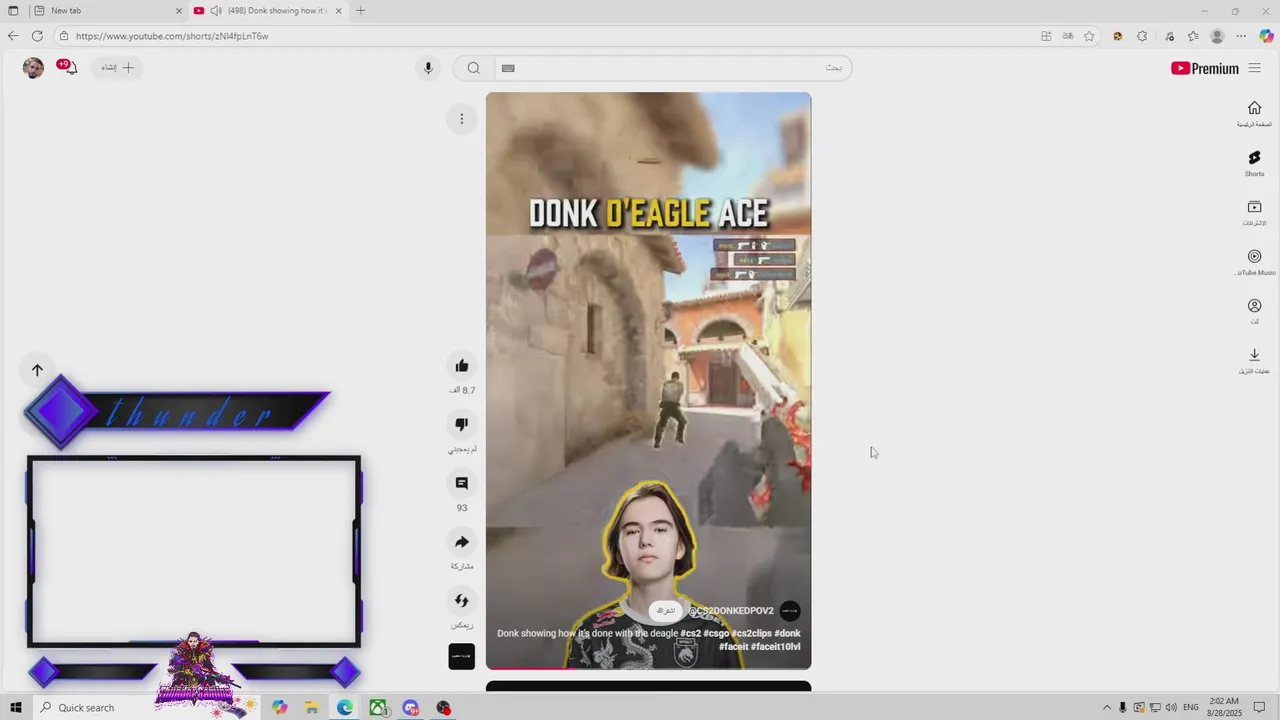Go to YouTube Premium home logo
The width and height of the screenshot is (1280, 720).
pyautogui.click(x=1205, y=68)
